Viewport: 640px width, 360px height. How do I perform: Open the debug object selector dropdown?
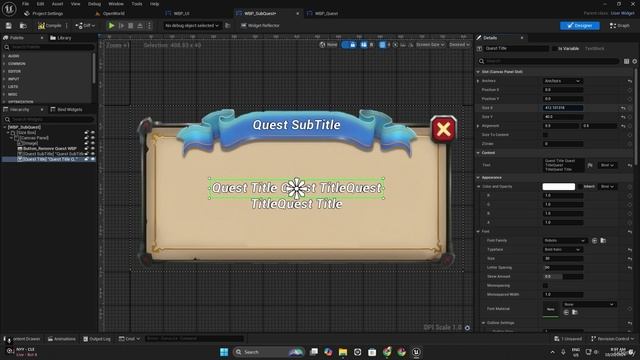pos(192,26)
